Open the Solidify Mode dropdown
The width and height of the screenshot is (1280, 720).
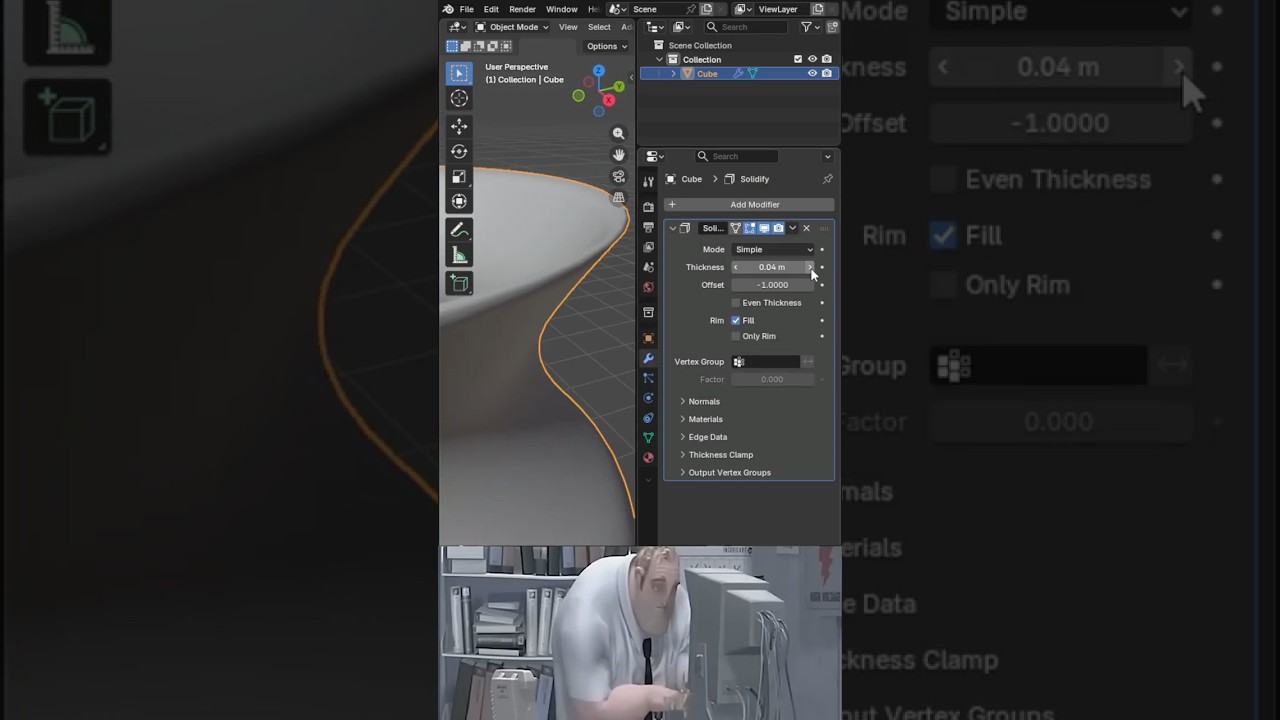[774, 249]
